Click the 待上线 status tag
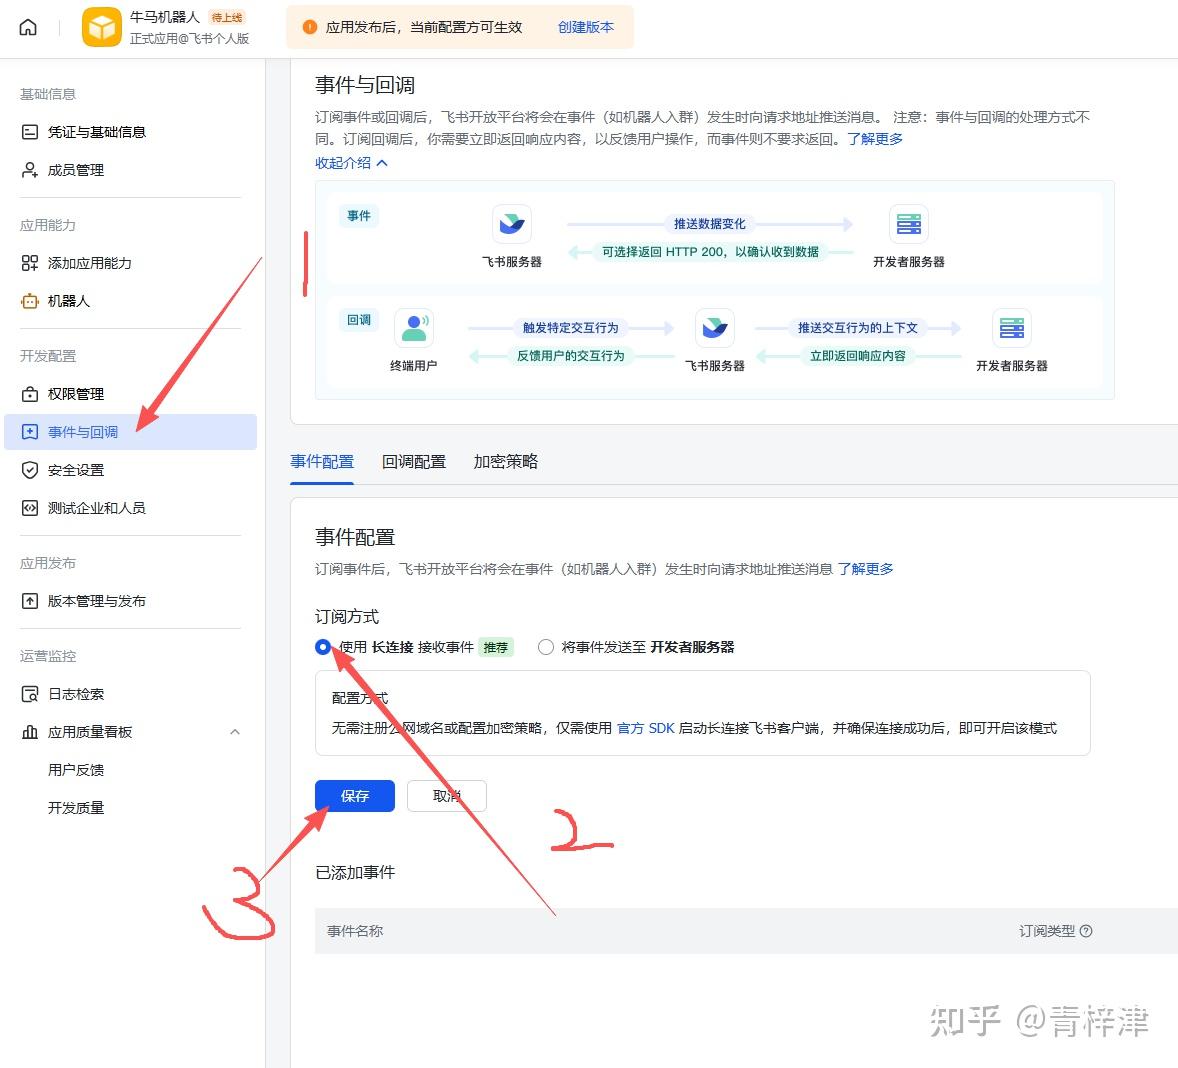The width and height of the screenshot is (1178, 1068). point(227,17)
